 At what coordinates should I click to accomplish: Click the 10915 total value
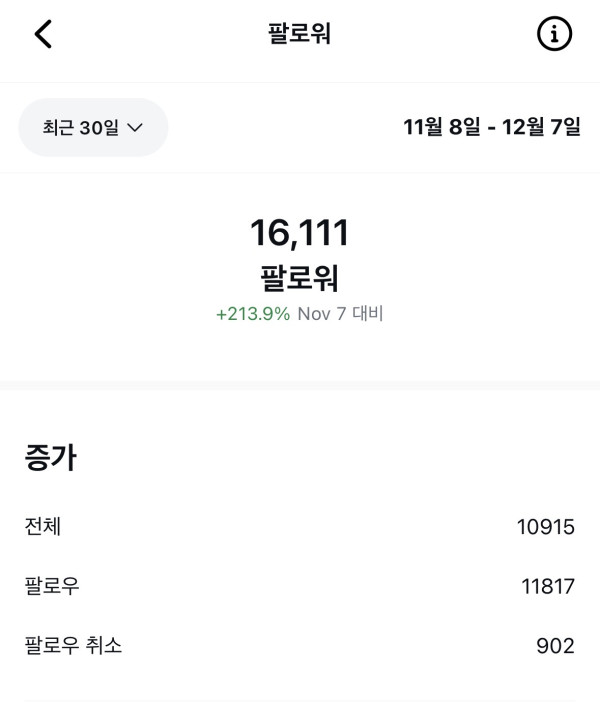point(546,526)
